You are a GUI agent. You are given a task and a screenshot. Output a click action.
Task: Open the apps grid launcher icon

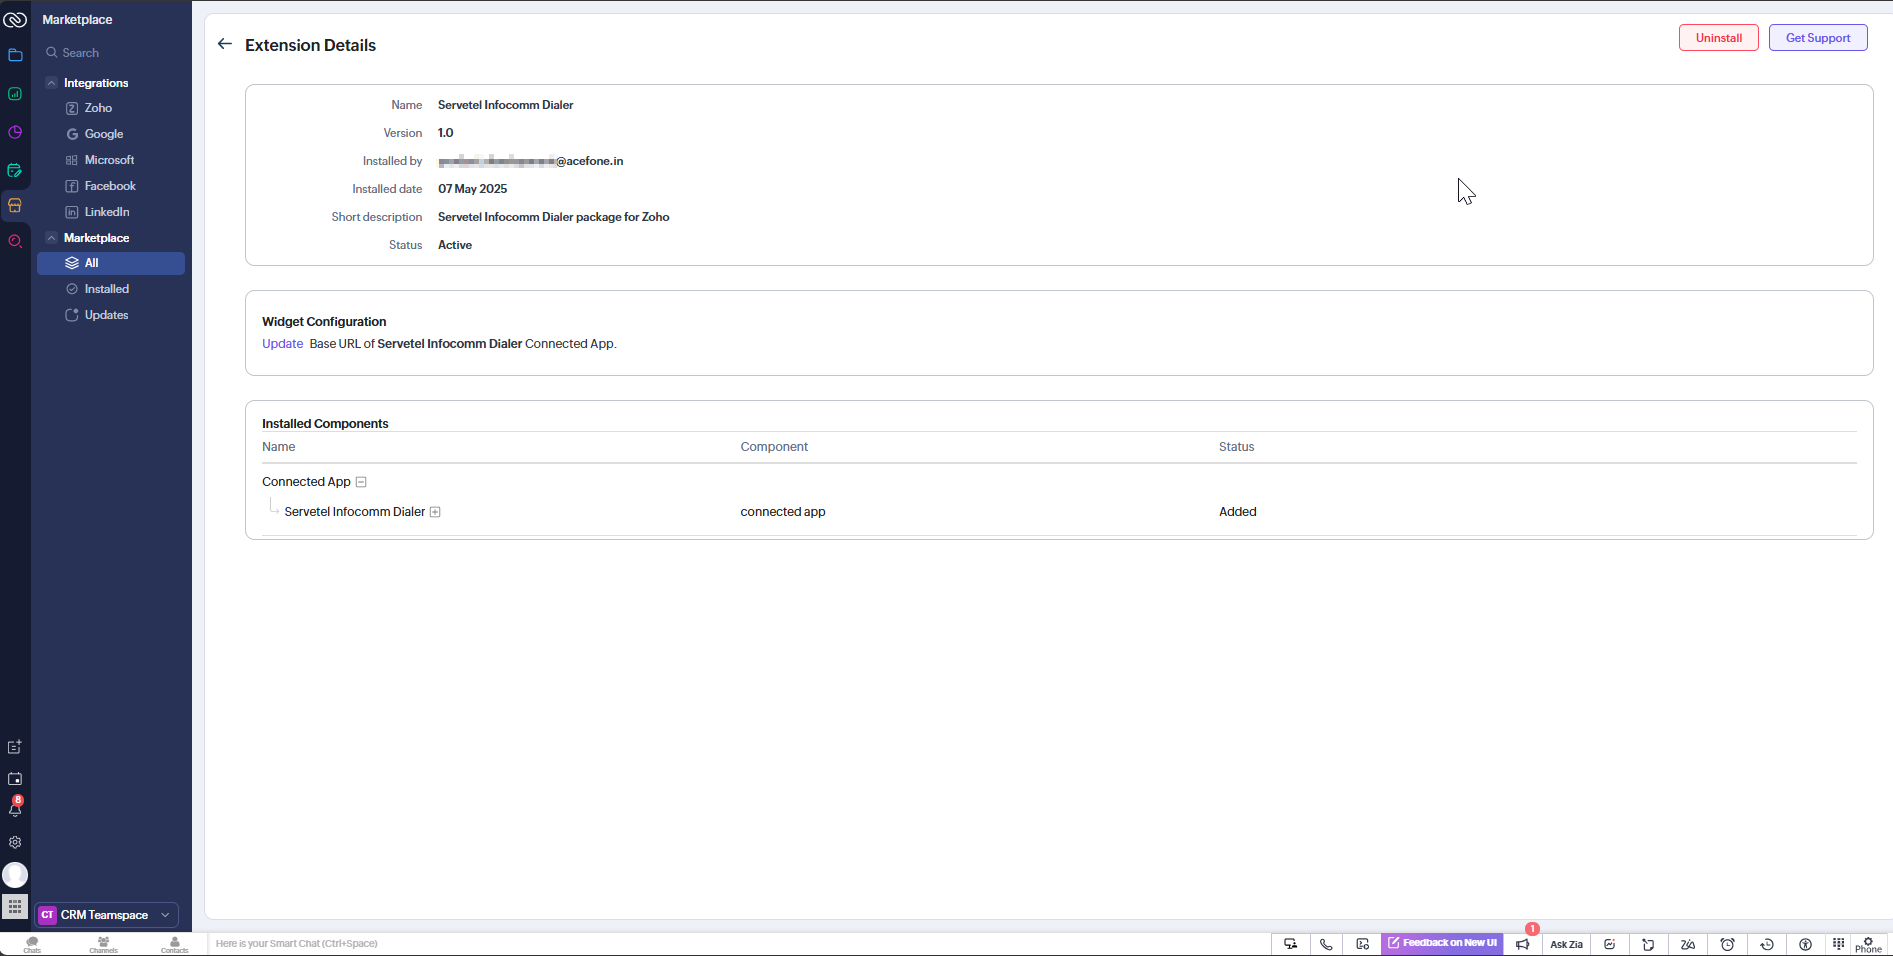15,907
